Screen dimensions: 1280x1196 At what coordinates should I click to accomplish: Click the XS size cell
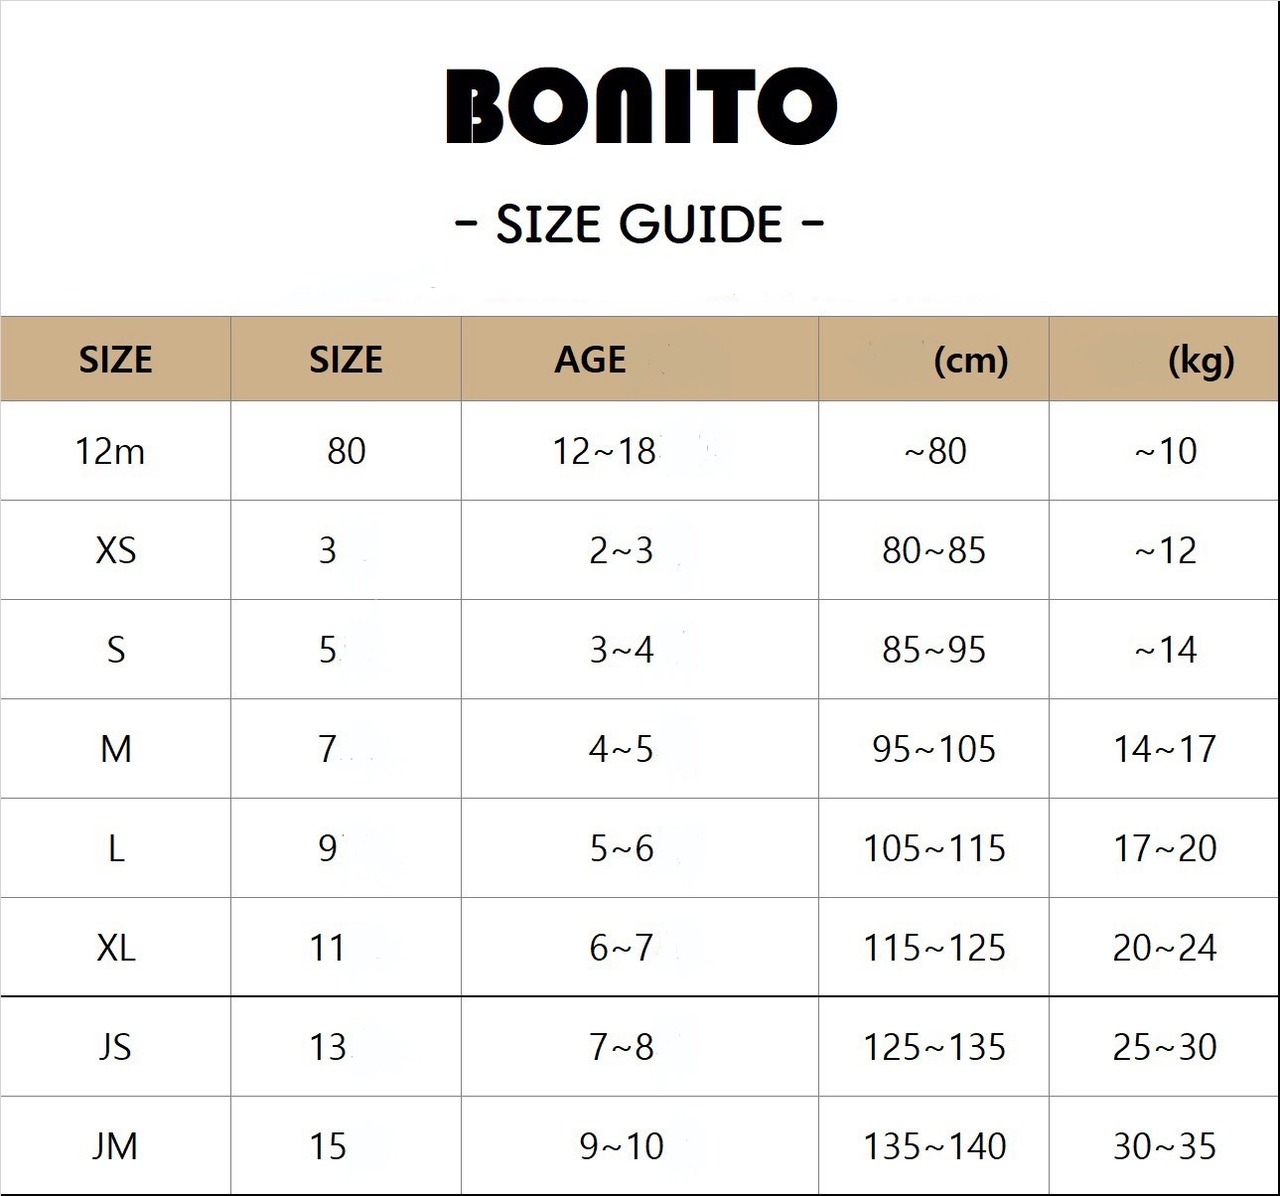(x=116, y=550)
